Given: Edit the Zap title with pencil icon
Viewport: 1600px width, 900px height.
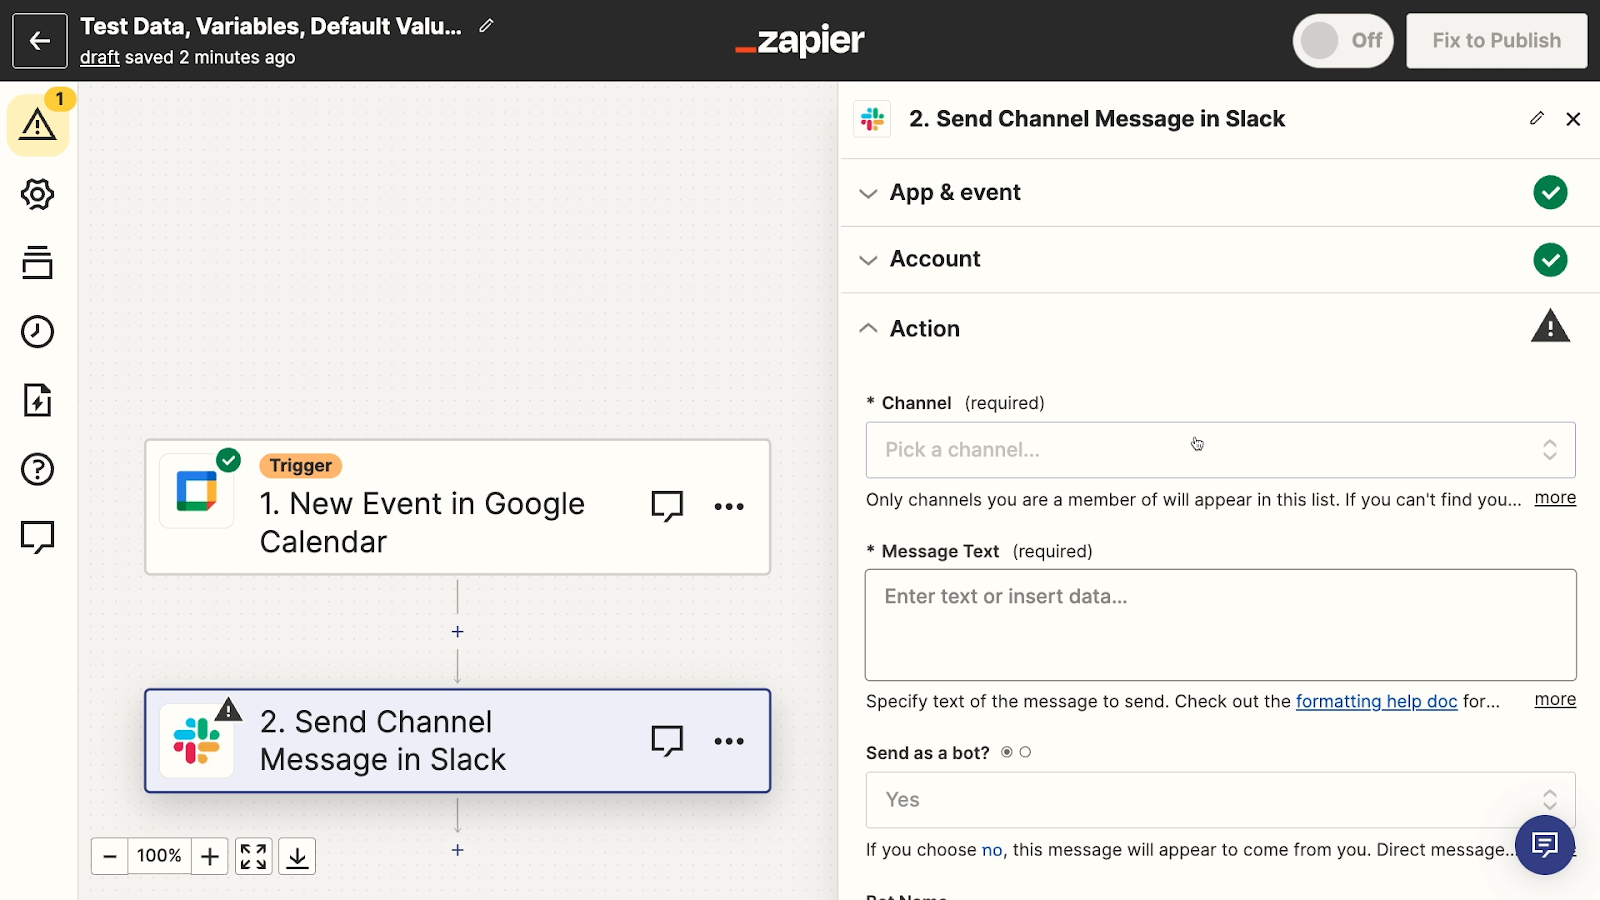Looking at the screenshot, I should pos(486,26).
